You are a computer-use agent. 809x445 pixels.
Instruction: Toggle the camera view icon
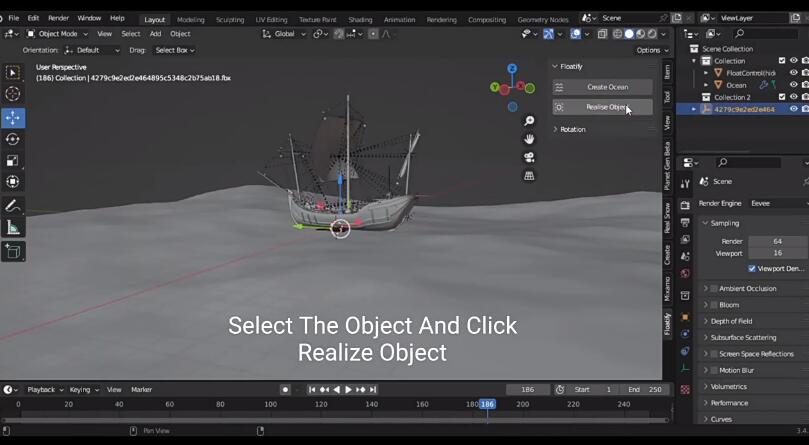pyautogui.click(x=529, y=157)
